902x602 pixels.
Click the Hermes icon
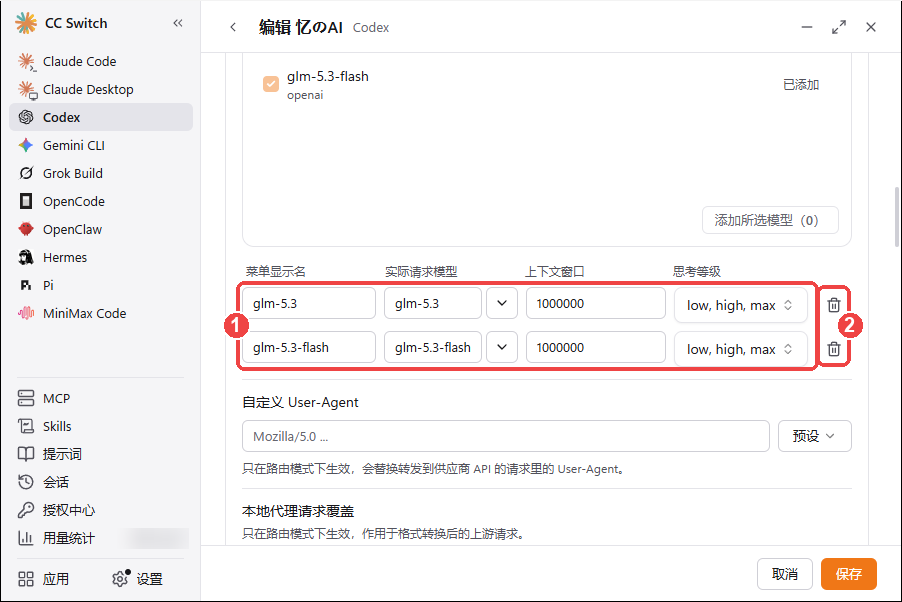pyautogui.click(x=26, y=257)
